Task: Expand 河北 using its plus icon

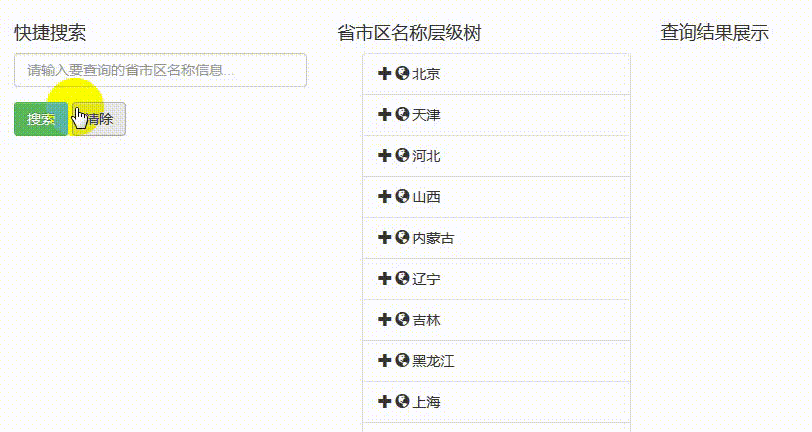Action: pos(384,155)
